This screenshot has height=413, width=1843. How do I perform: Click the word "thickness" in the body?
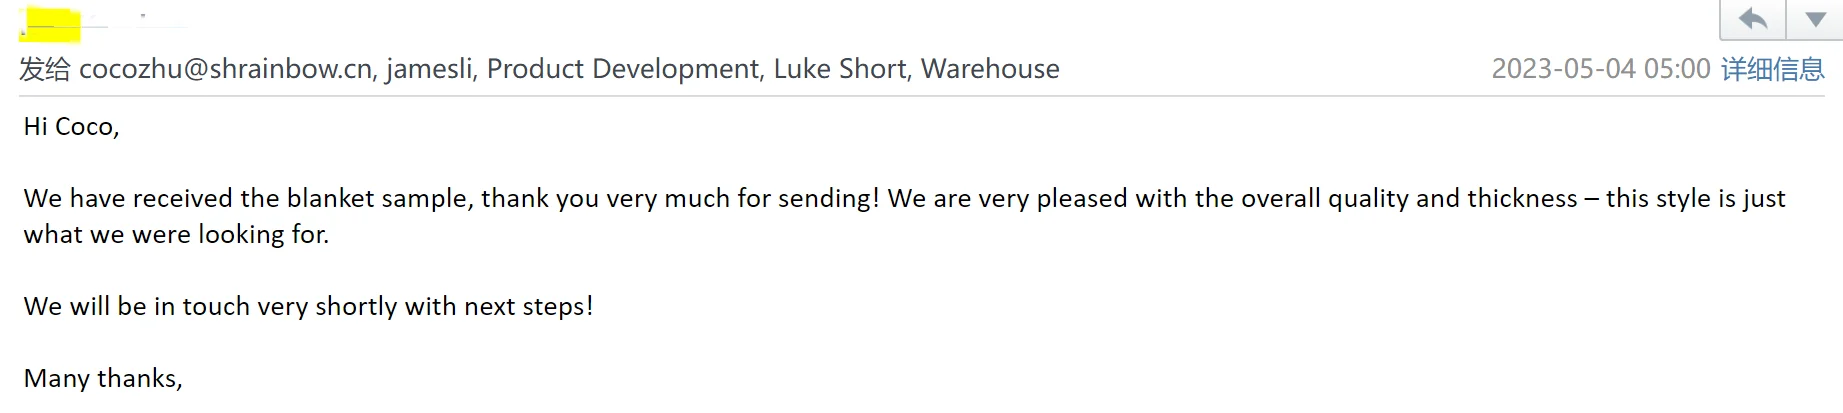point(1521,199)
